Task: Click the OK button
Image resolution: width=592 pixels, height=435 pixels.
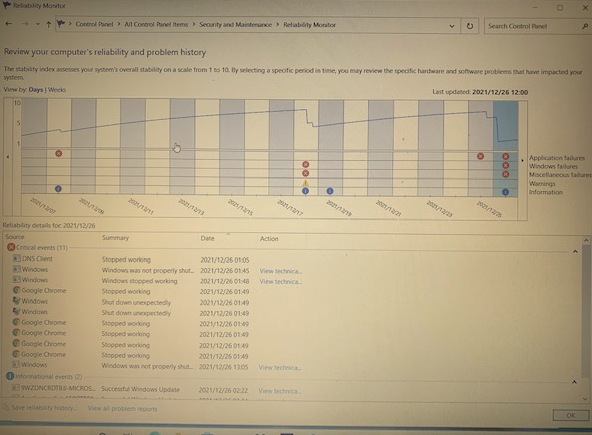Action: point(570,415)
